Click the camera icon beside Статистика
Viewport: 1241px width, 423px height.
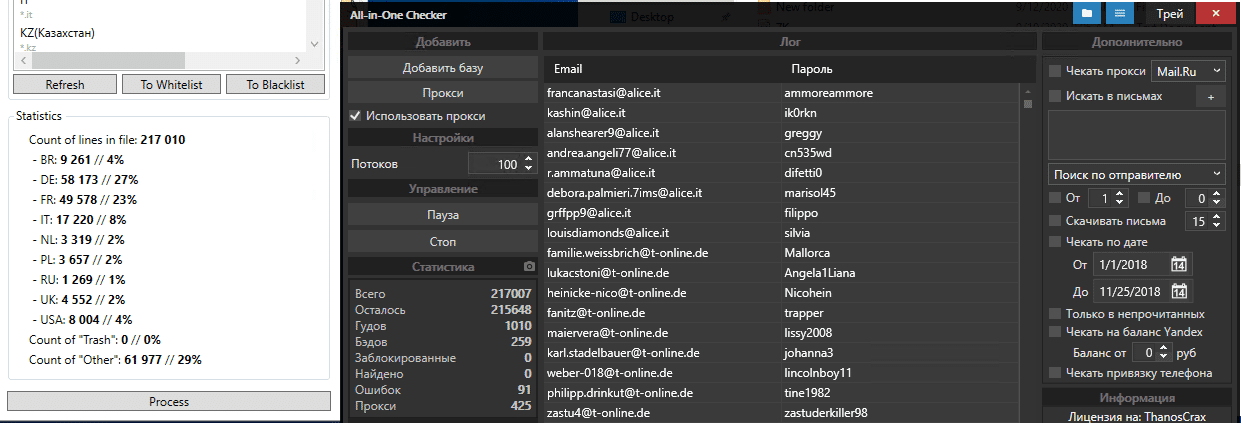(529, 267)
